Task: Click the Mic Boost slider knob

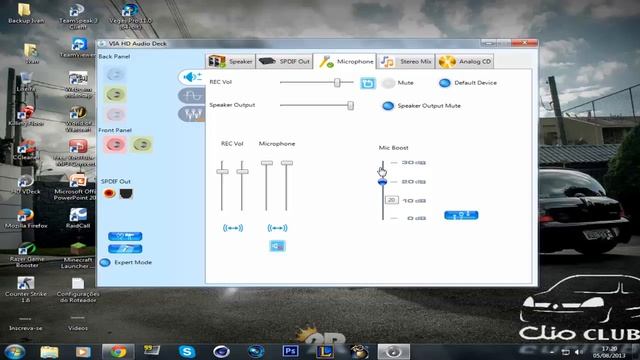Action: [x=382, y=182]
